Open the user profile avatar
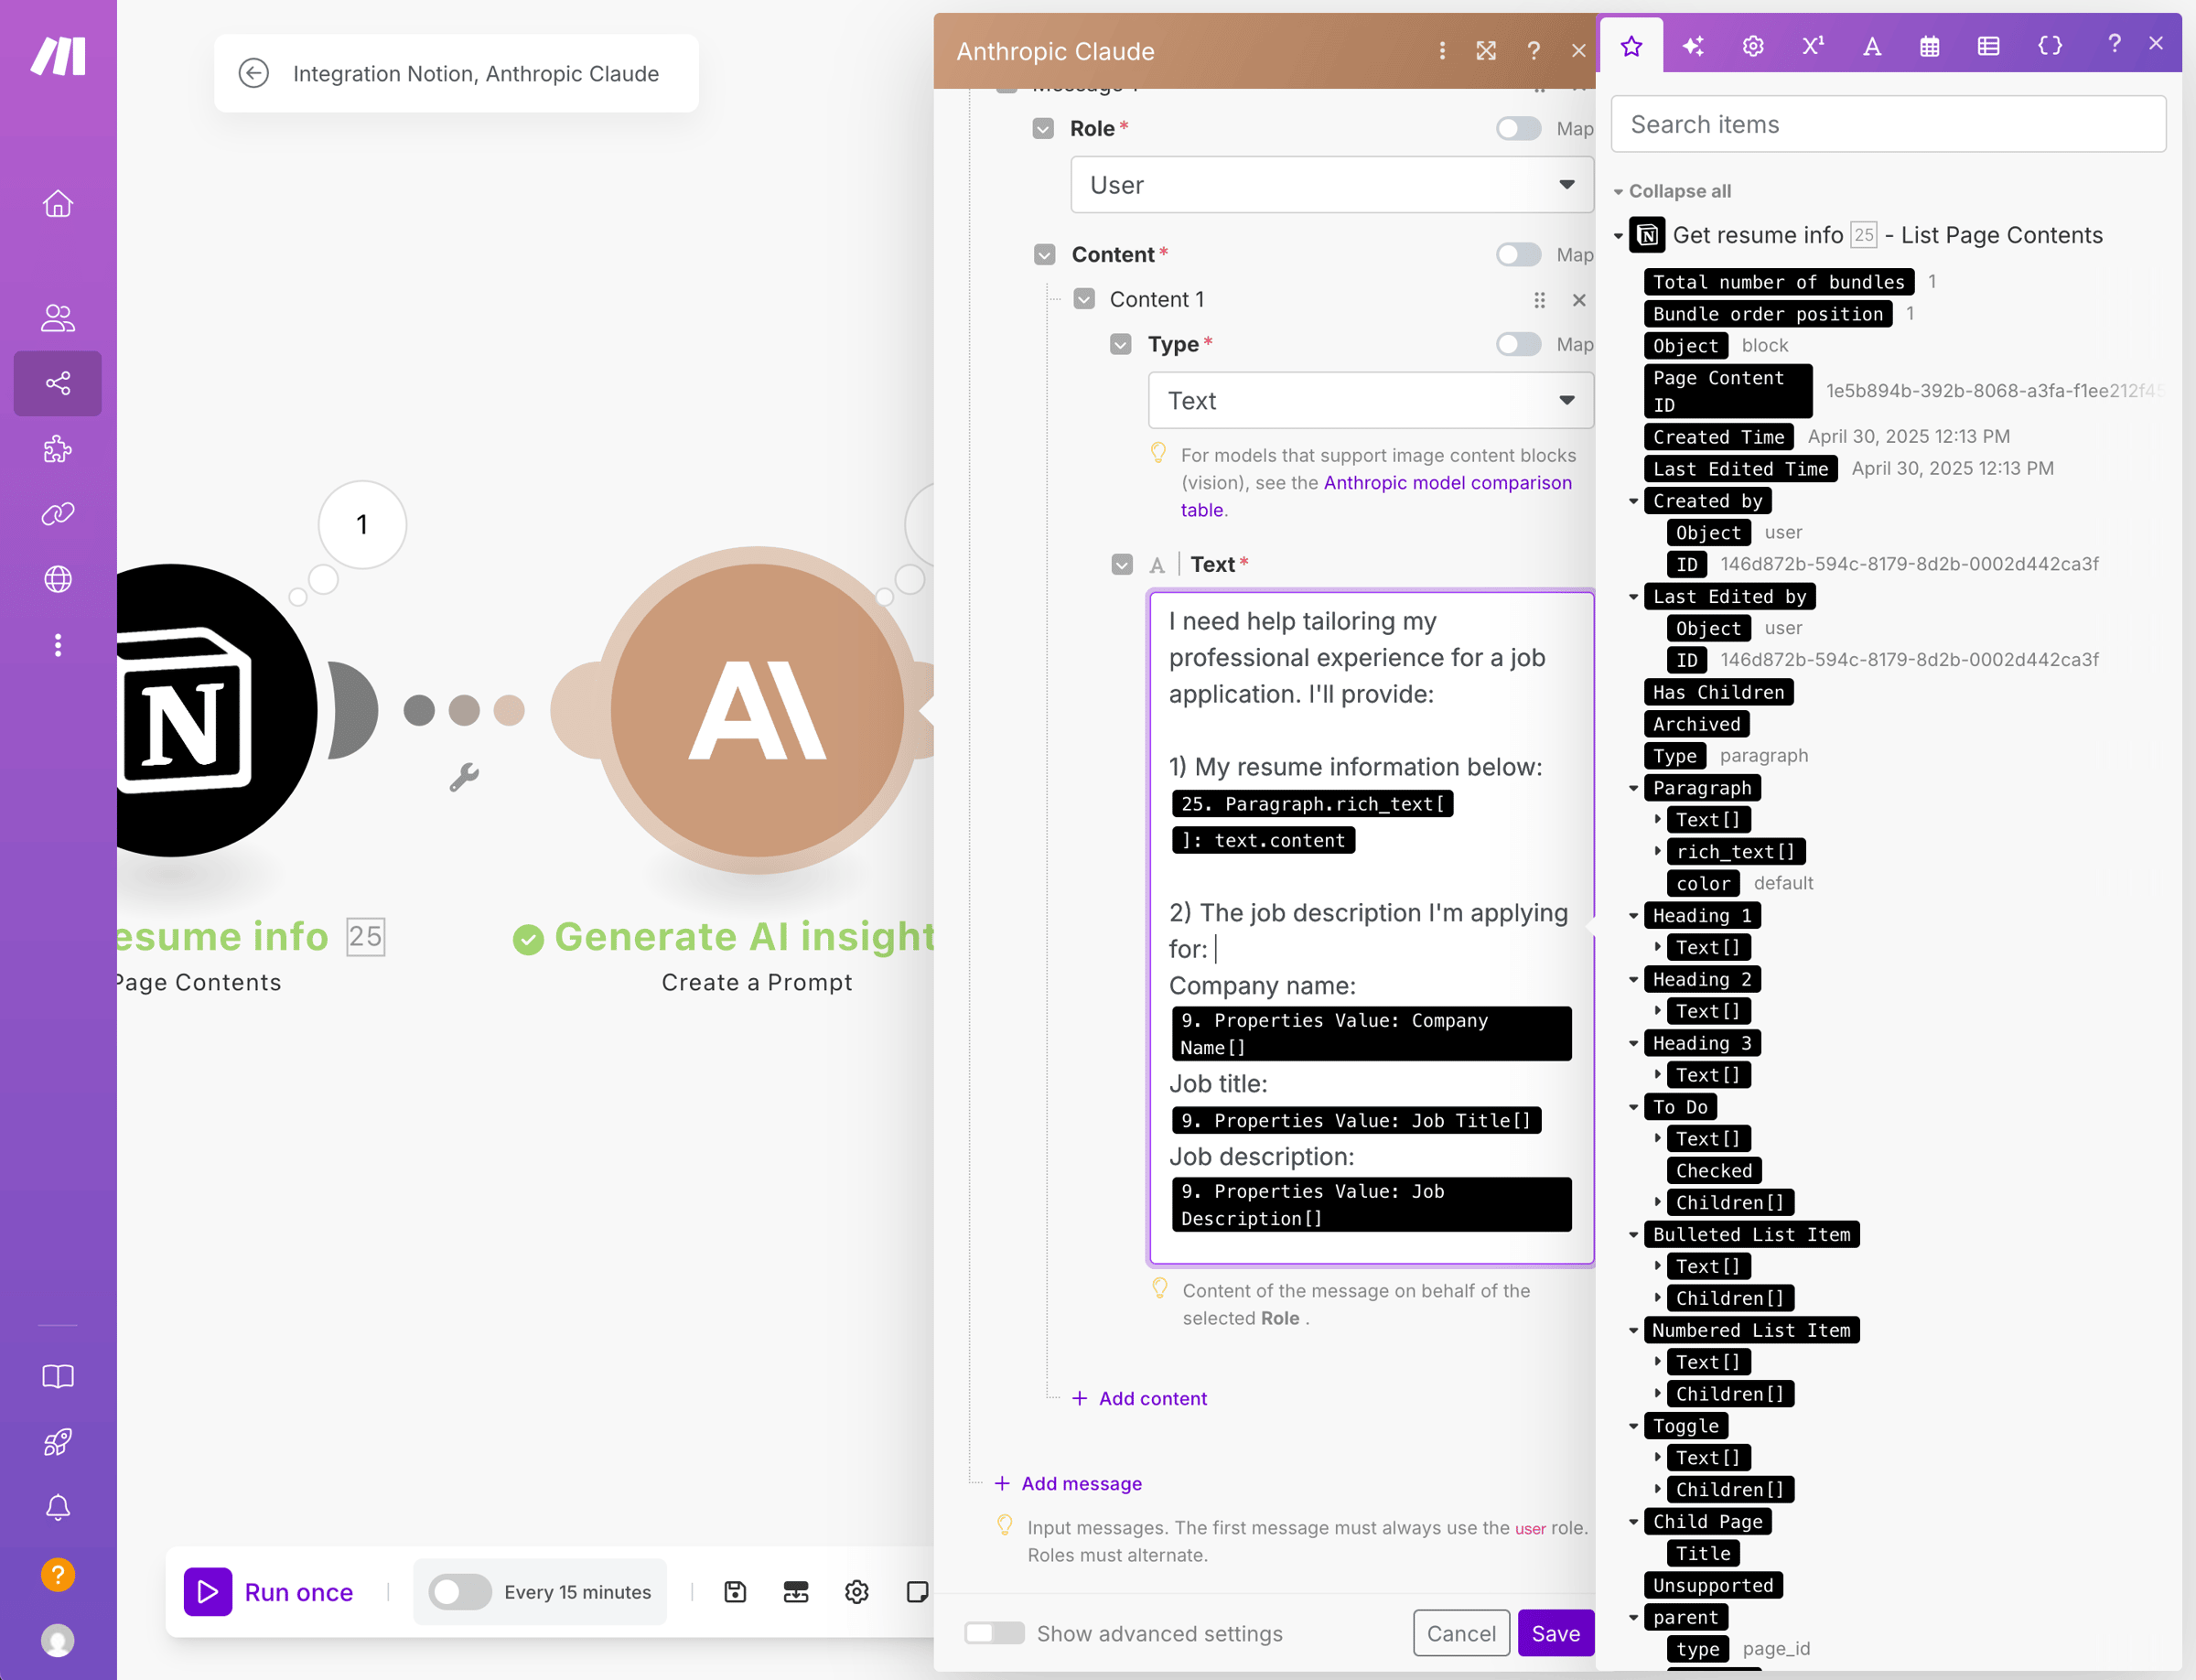Image resolution: width=2196 pixels, height=1680 pixels. (58, 1641)
